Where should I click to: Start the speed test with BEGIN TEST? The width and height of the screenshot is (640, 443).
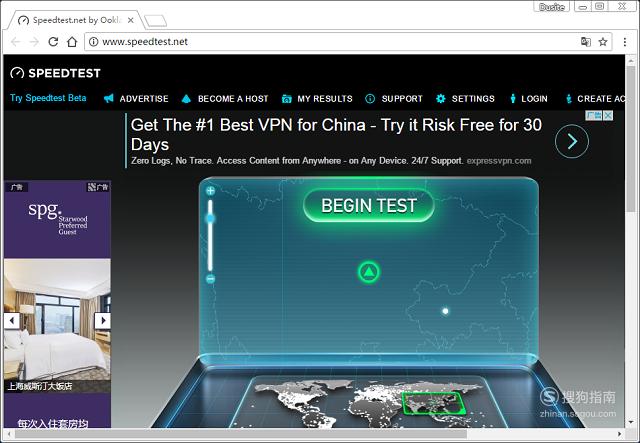pos(369,205)
